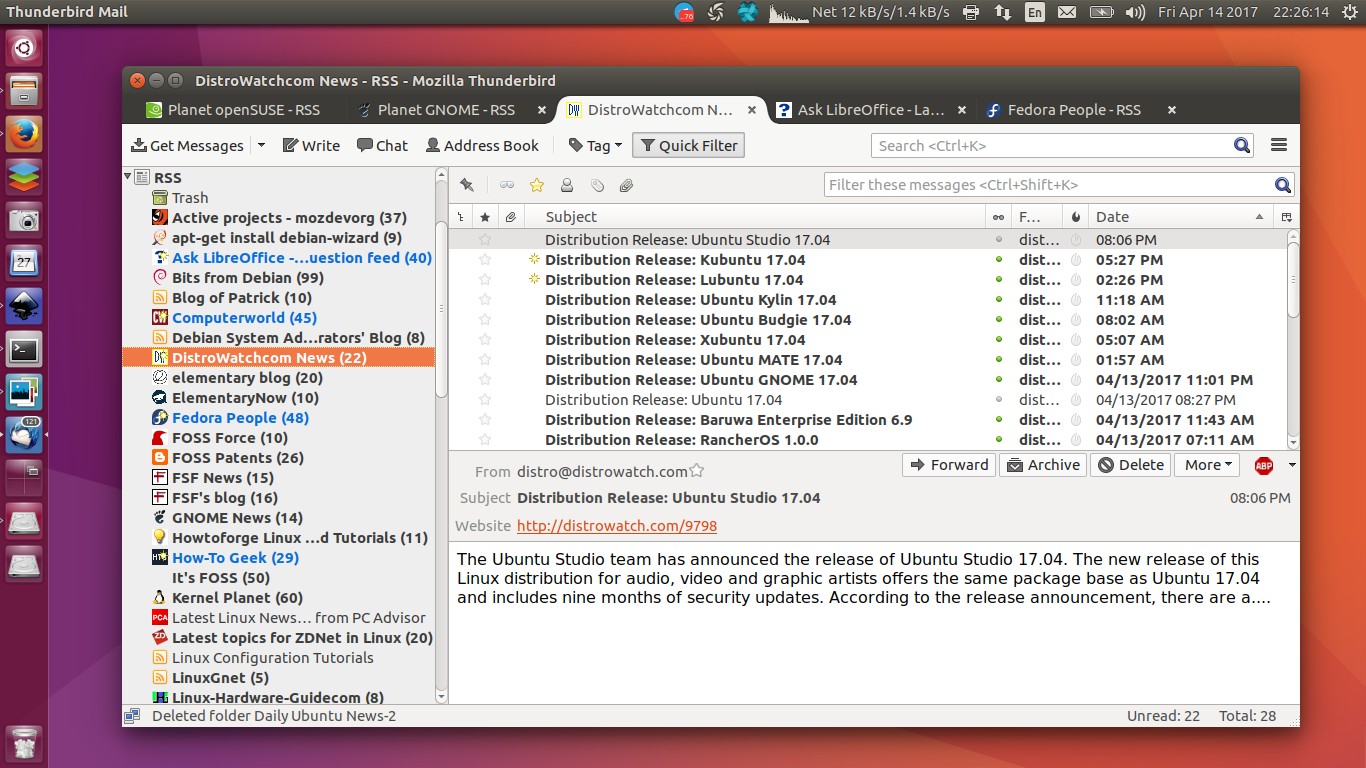Click the Forward button
Image resolution: width=1366 pixels, height=768 pixels.
(x=948, y=465)
